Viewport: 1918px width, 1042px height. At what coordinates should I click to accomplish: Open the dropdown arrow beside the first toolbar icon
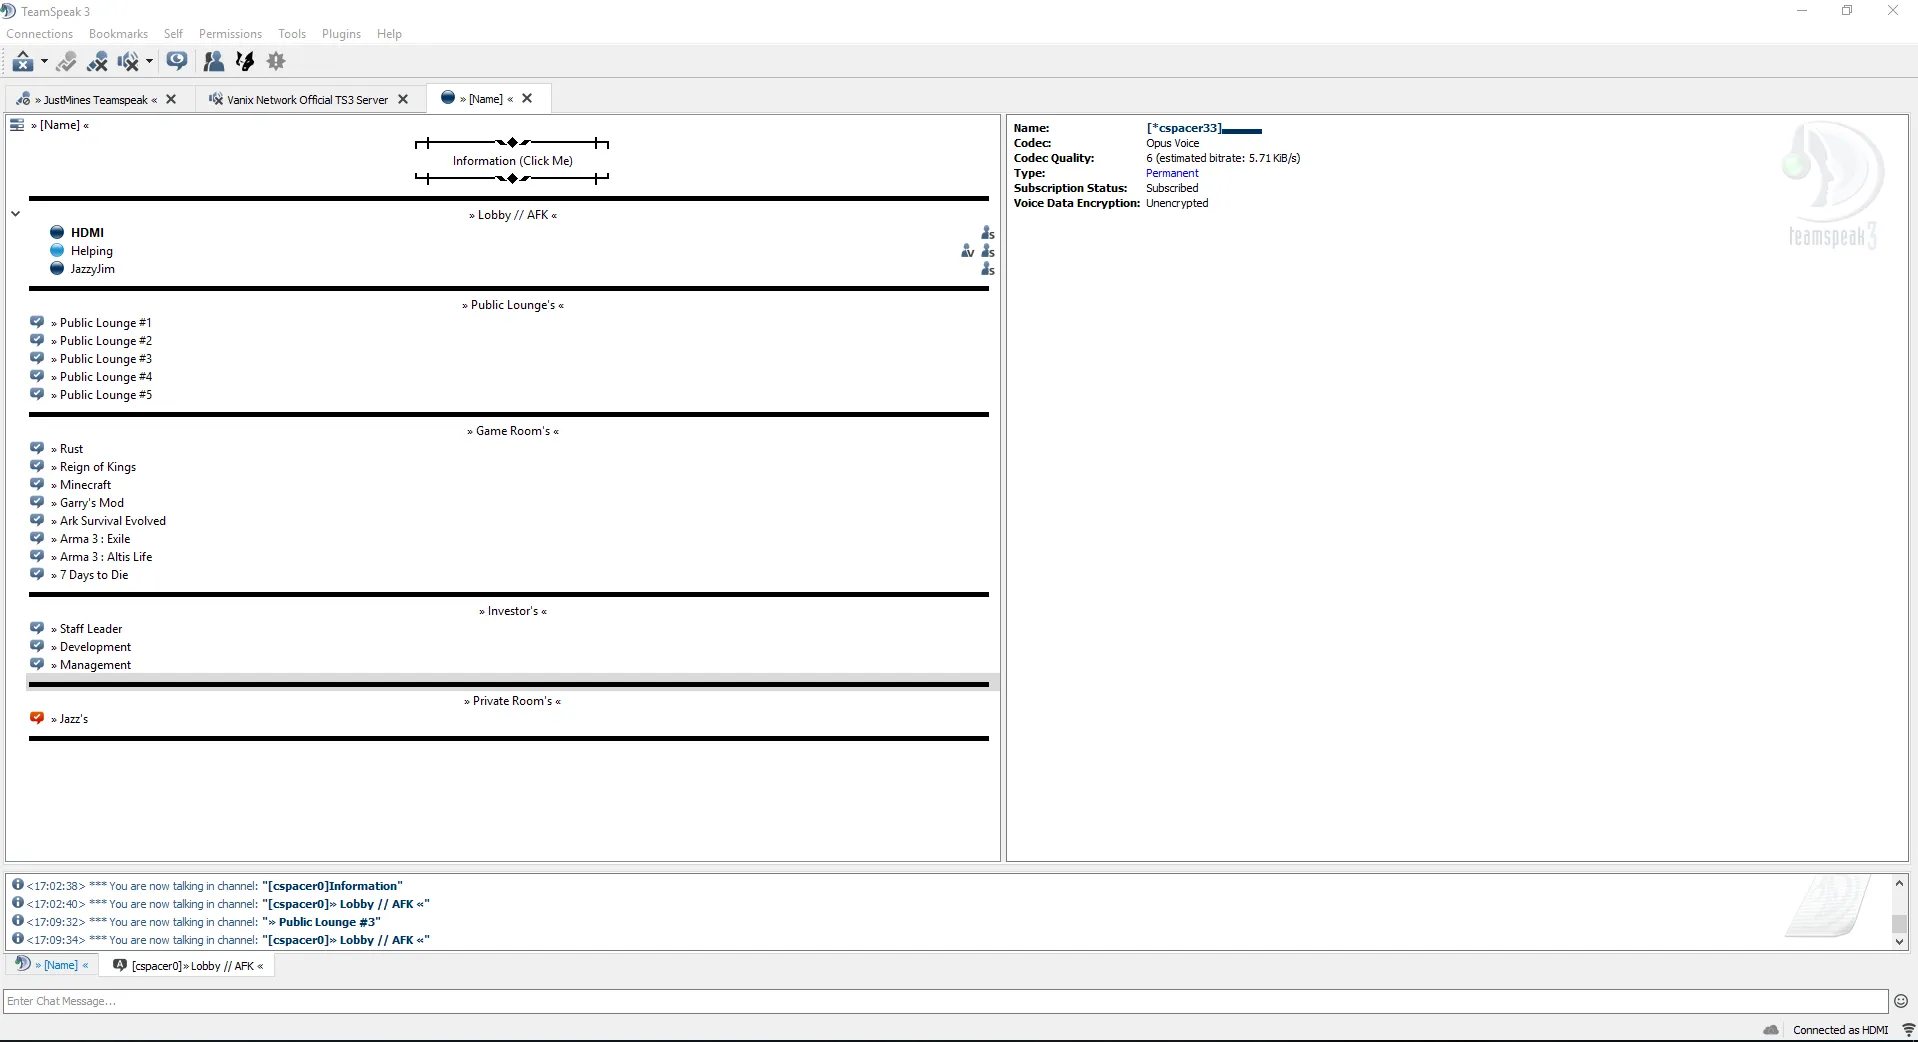[44, 62]
